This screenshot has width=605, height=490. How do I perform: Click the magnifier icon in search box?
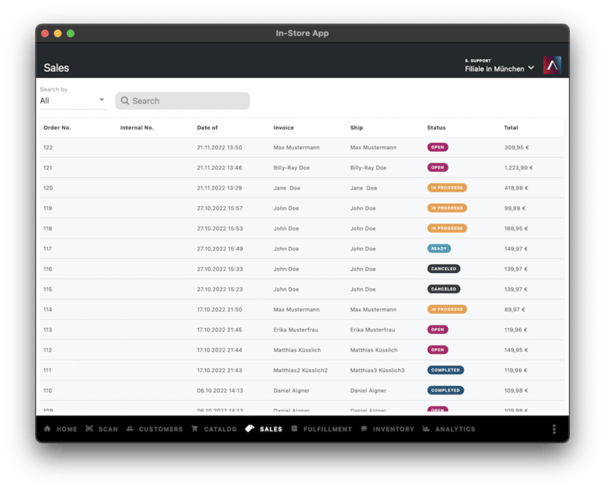(125, 101)
